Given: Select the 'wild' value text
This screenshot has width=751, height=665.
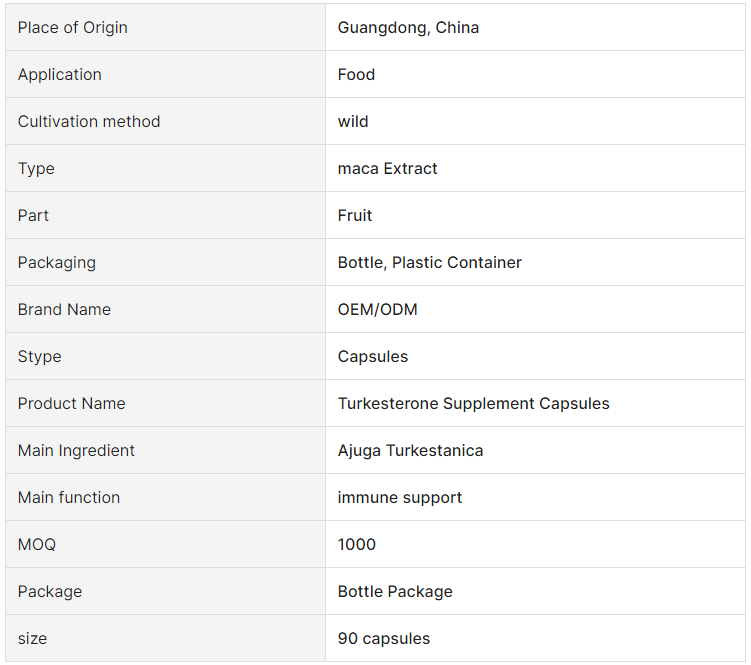Looking at the screenshot, I should [x=353, y=121].
